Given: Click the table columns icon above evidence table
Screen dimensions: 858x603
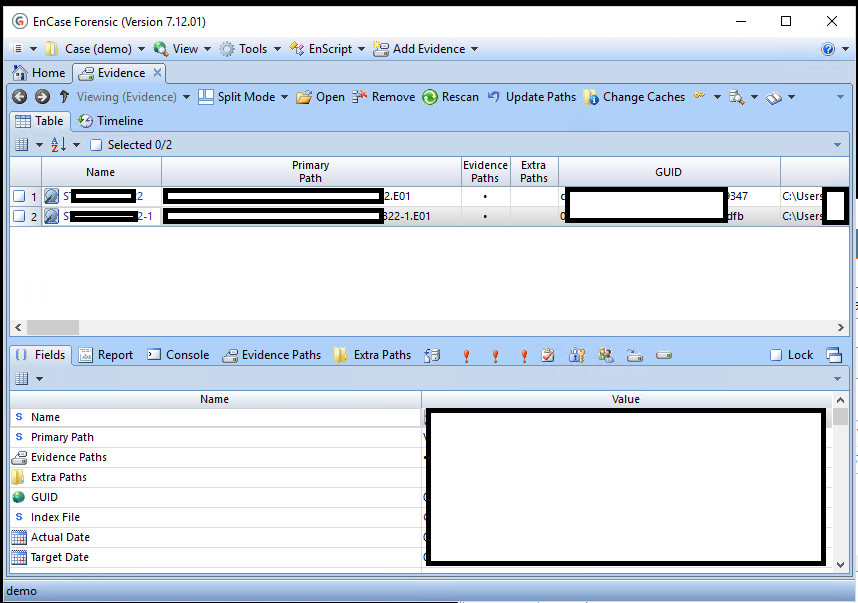Looking at the screenshot, I should click(22, 145).
